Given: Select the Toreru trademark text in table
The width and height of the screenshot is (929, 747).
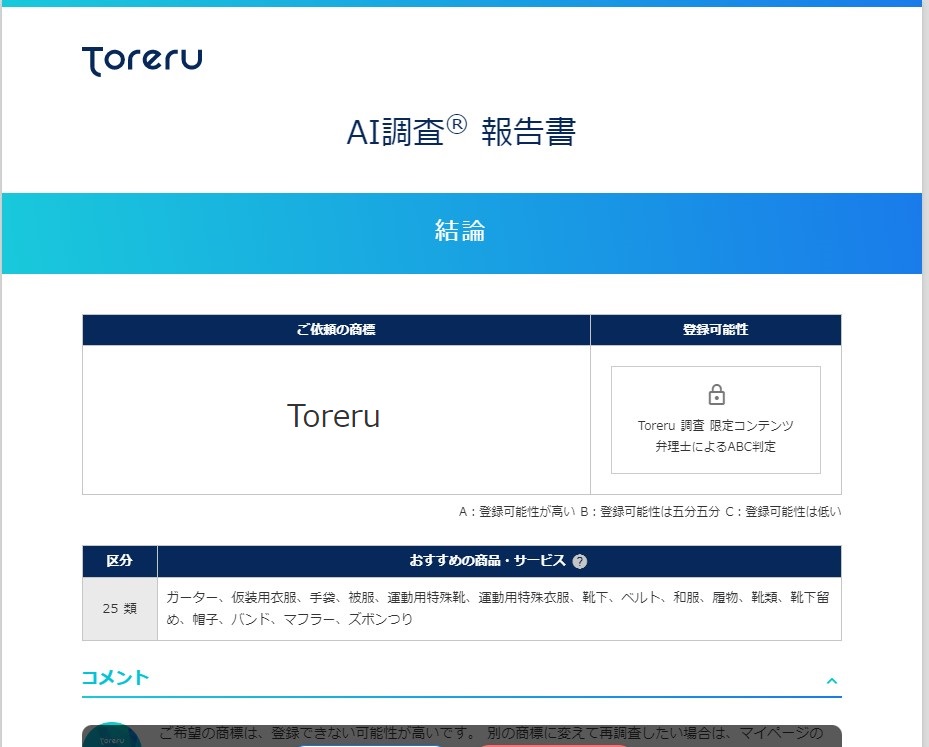Looking at the screenshot, I should click(334, 416).
